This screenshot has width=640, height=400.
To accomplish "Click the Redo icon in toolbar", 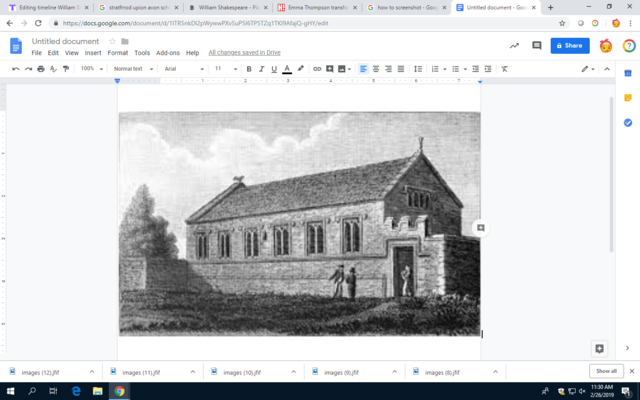I will click(28, 69).
